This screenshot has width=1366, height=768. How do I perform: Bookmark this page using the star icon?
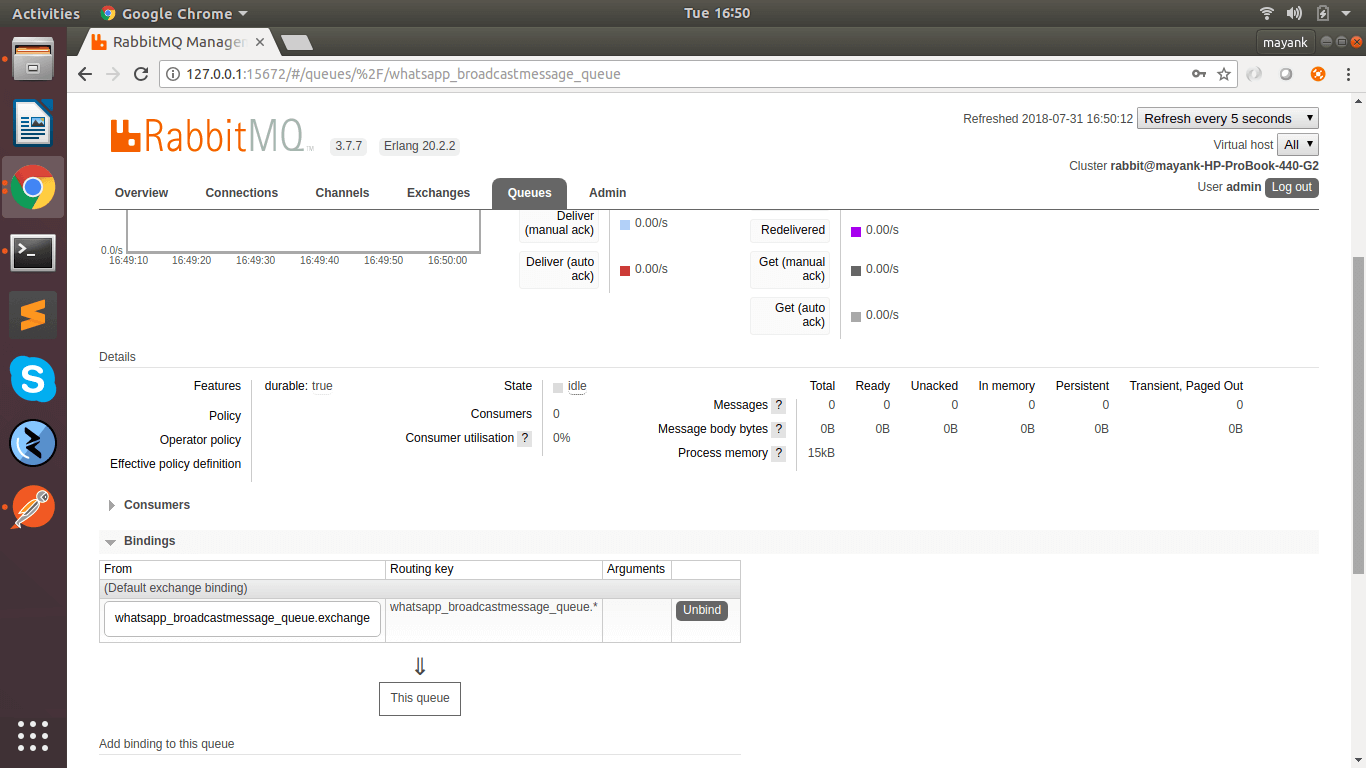(x=1224, y=74)
